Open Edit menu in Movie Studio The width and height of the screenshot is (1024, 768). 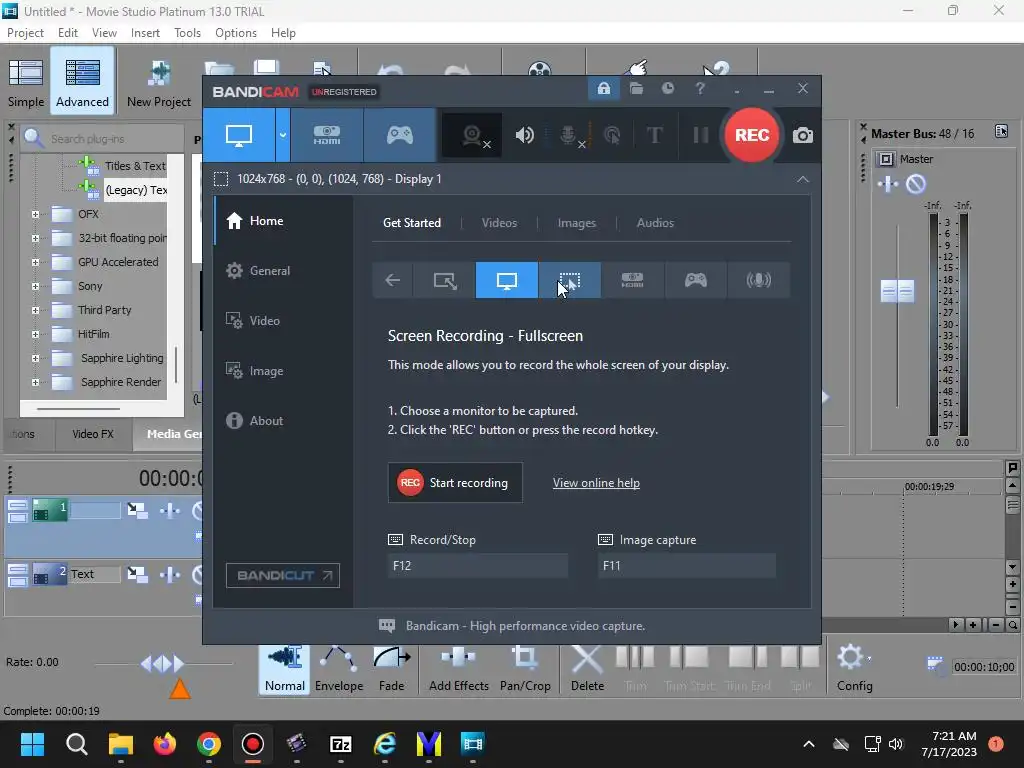point(68,33)
